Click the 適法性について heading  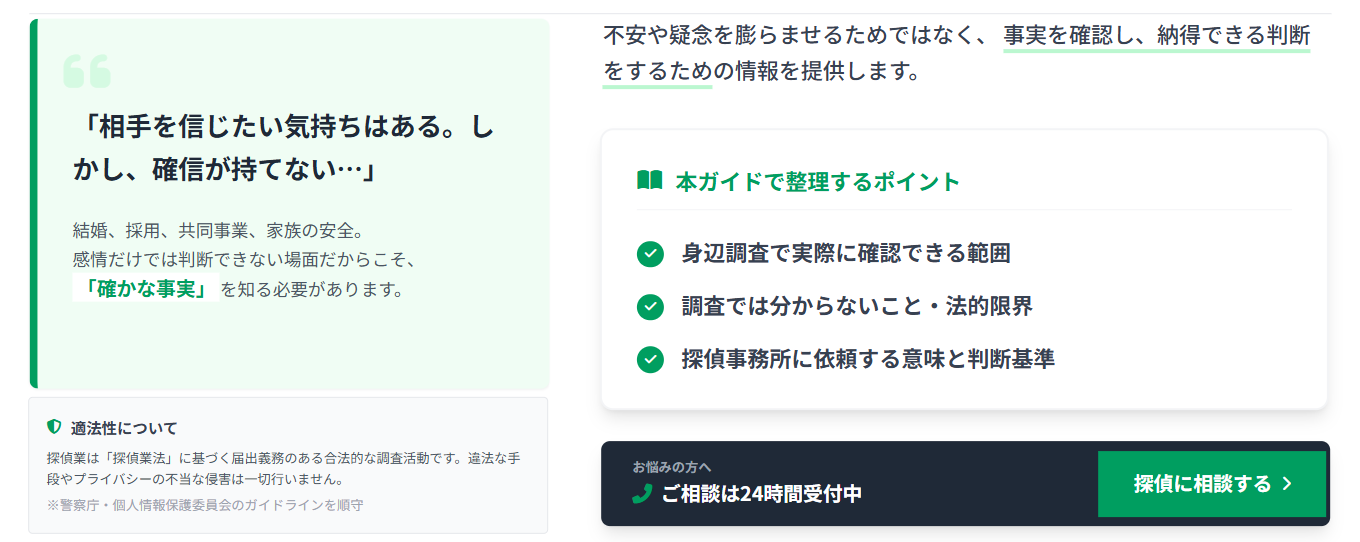[x=123, y=428]
